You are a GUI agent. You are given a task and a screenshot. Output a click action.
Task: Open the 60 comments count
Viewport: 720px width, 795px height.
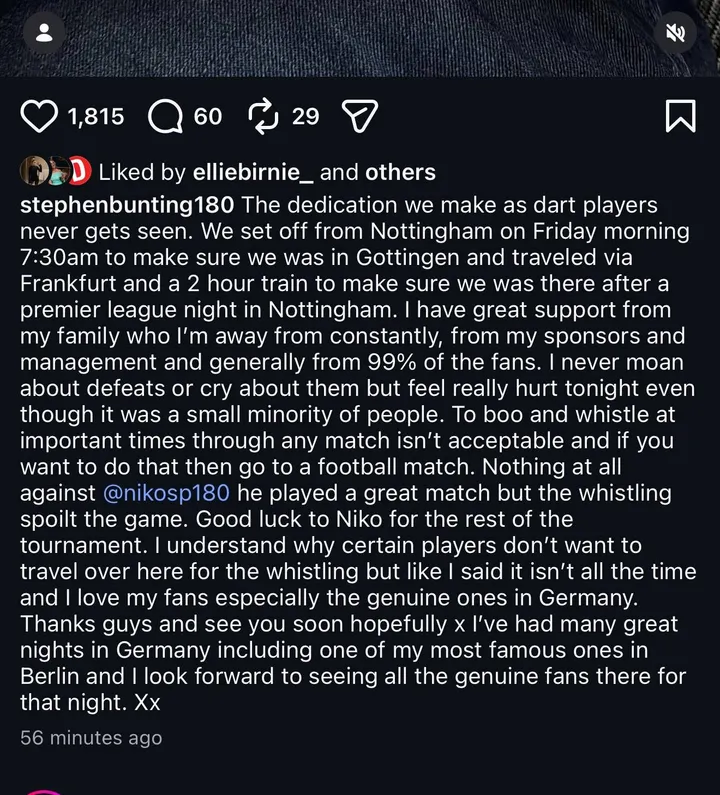208,117
